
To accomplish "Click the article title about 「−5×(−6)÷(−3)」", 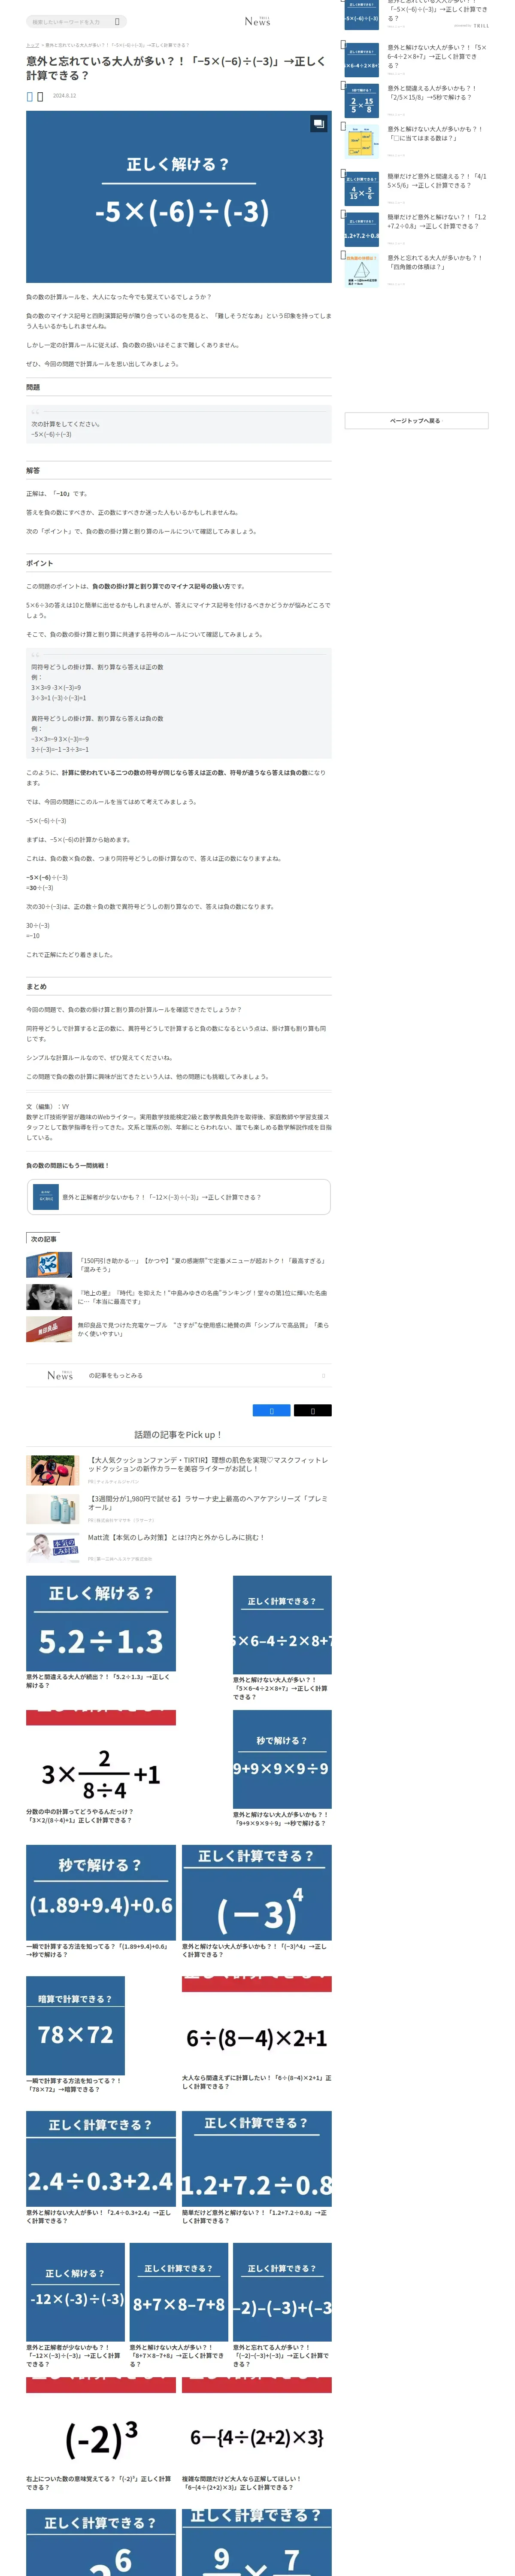I will 176,68.
